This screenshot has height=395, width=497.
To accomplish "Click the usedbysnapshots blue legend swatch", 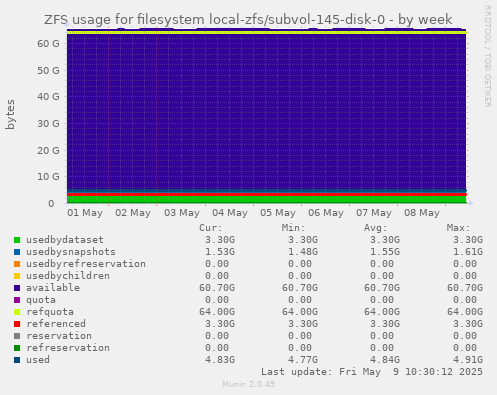I will pos(17,252).
